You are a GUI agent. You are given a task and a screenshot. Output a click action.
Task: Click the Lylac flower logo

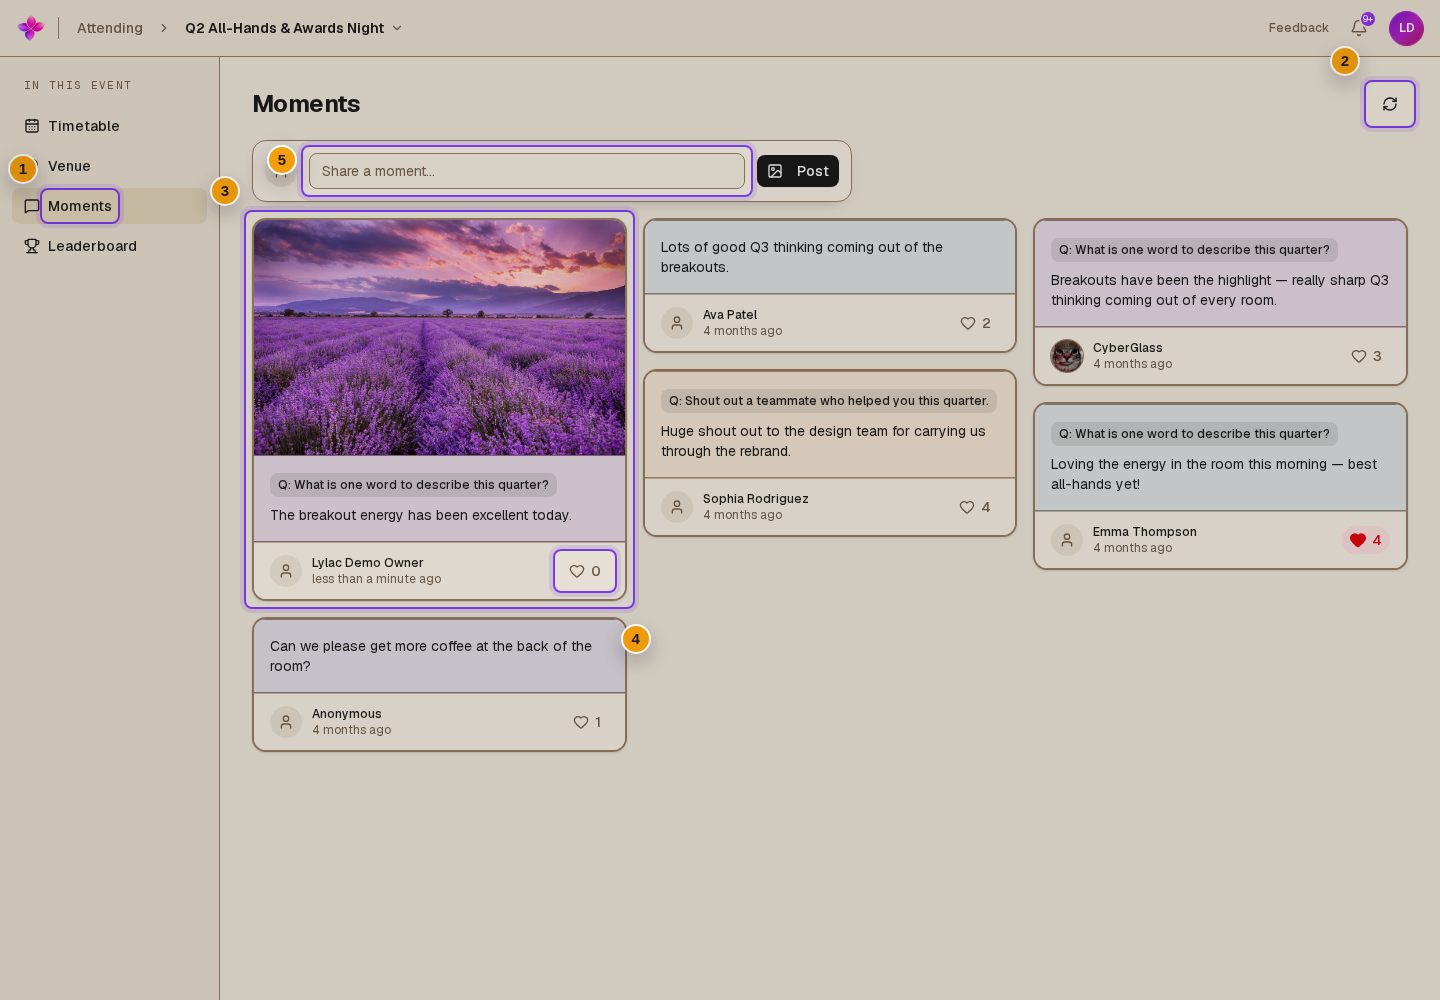click(x=31, y=28)
